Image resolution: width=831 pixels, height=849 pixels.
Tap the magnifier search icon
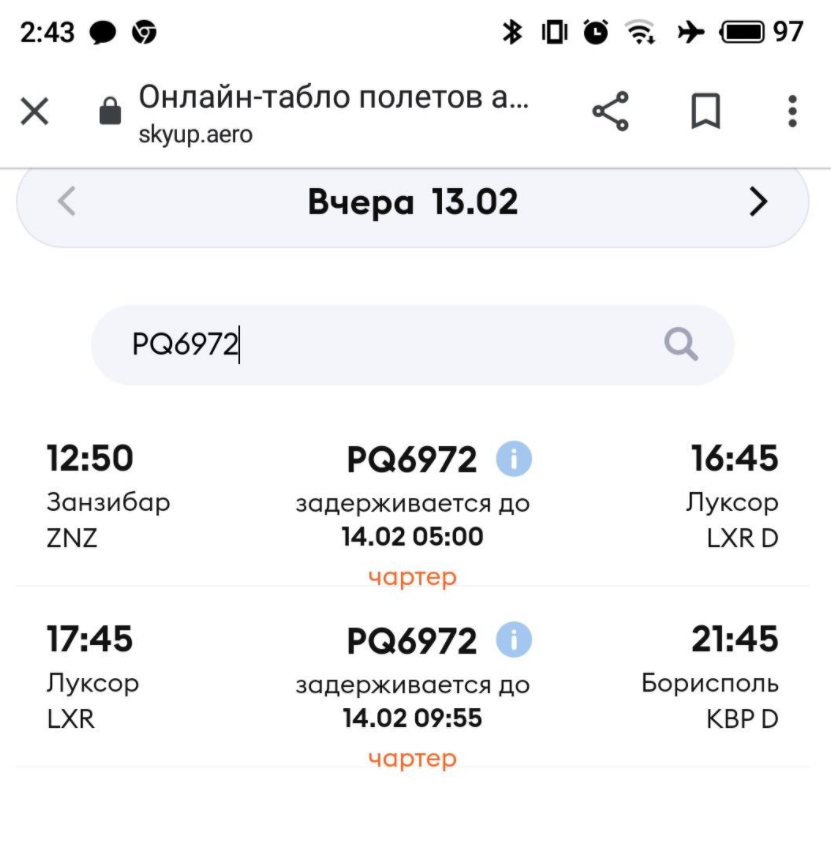(x=681, y=344)
